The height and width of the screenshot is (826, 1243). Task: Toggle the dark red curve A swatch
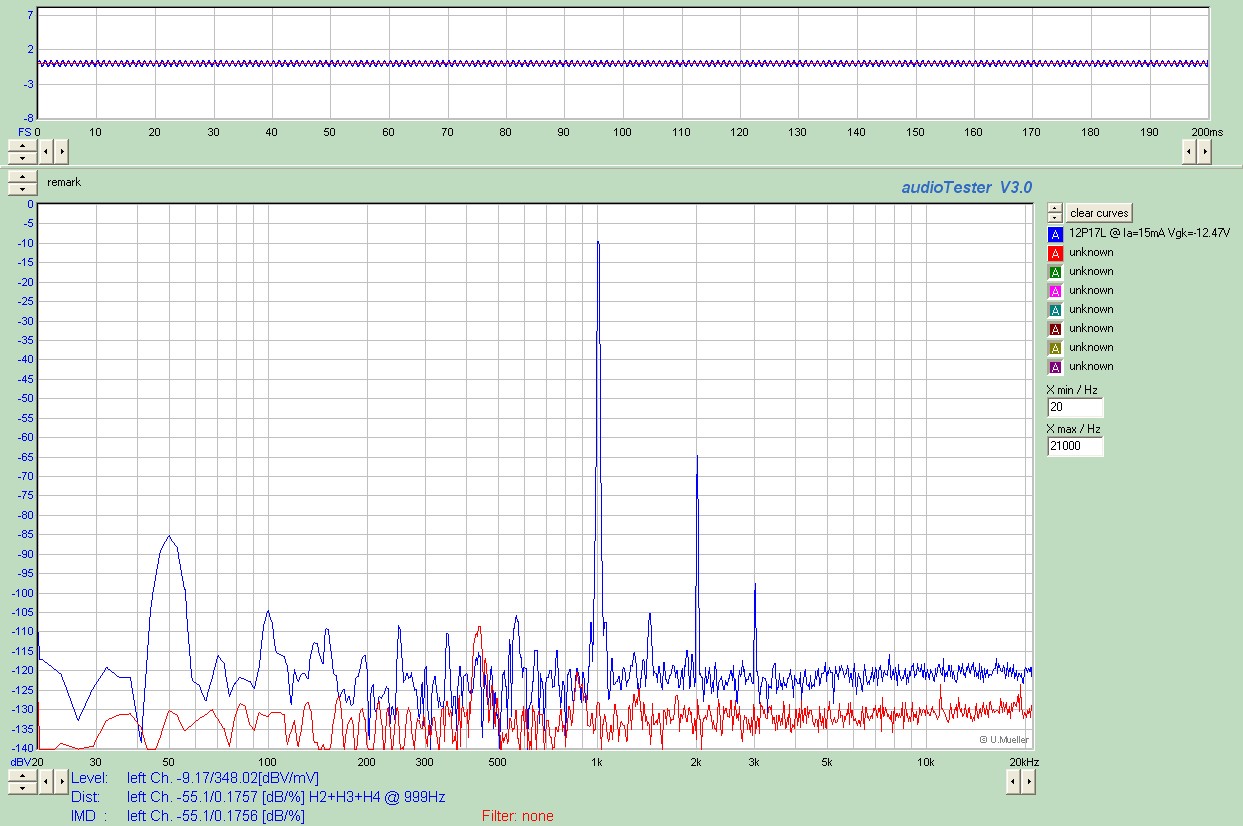[x=1054, y=329]
